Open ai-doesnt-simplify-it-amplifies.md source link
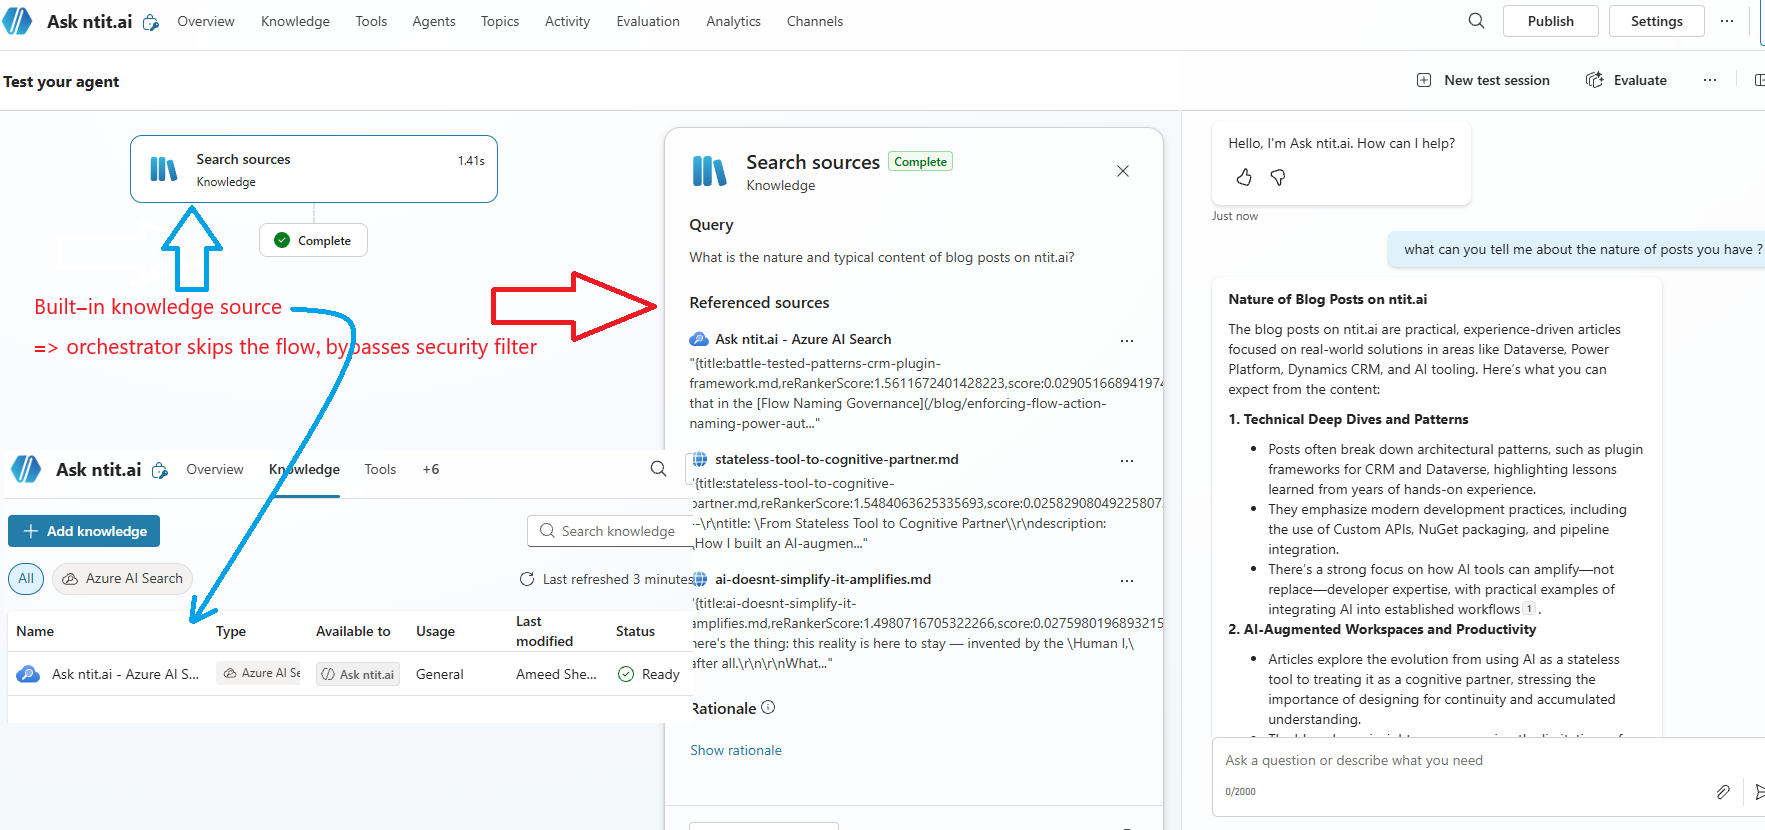The width and height of the screenshot is (1765, 830). pyautogui.click(x=823, y=579)
